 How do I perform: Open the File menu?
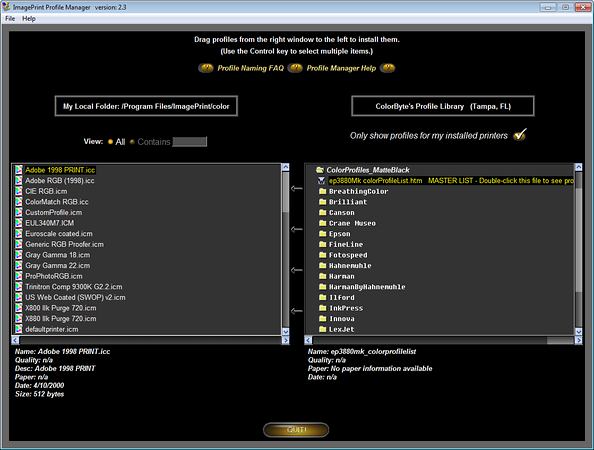tap(10, 19)
